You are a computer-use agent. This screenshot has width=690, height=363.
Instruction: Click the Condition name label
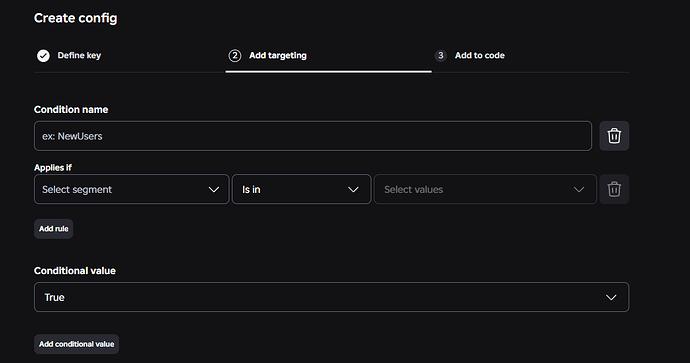tap(71, 110)
